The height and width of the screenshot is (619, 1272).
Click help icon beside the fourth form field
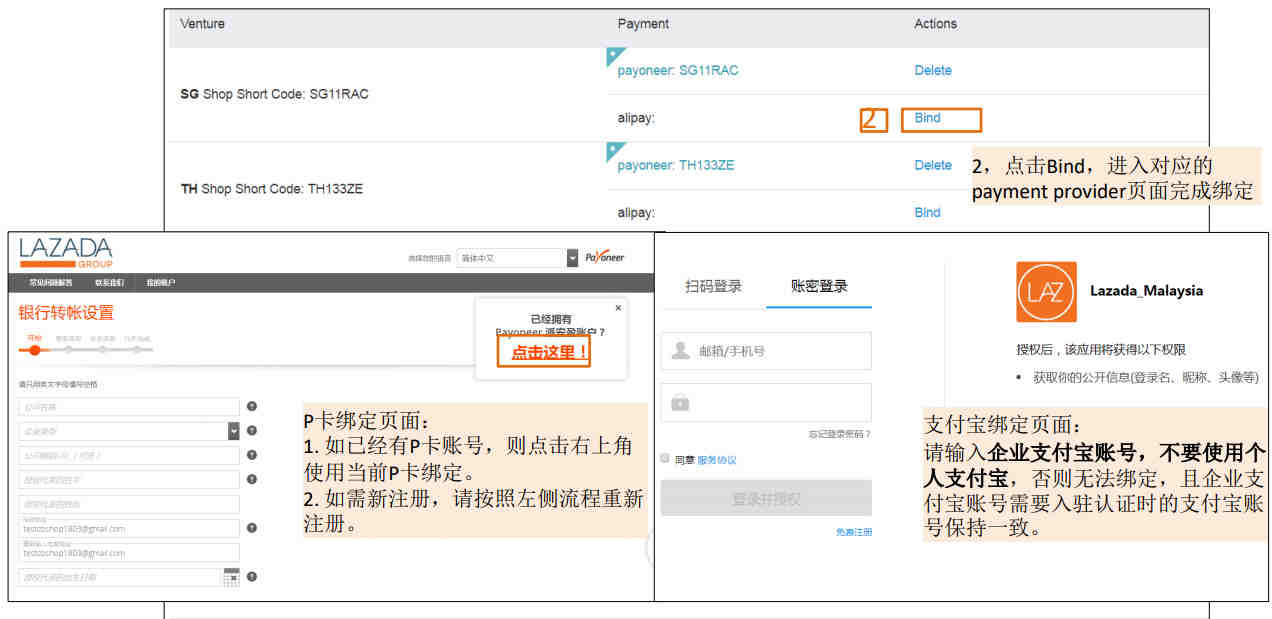point(252,480)
